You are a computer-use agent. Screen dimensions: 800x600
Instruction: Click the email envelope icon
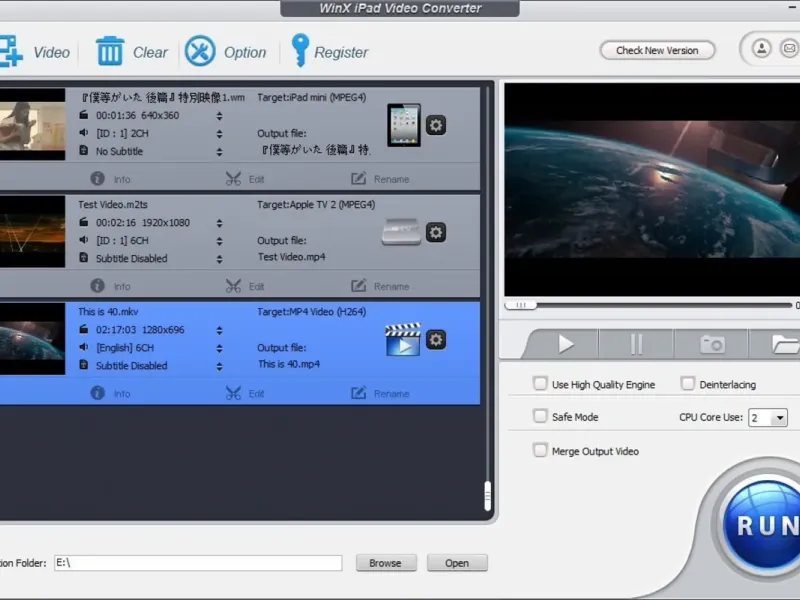tap(789, 49)
